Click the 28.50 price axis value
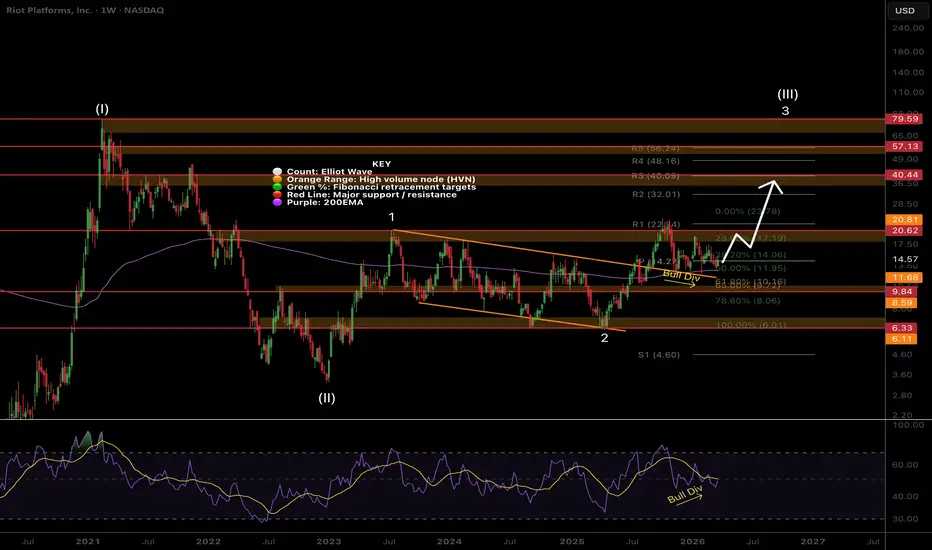This screenshot has height=550, width=932. pos(905,204)
